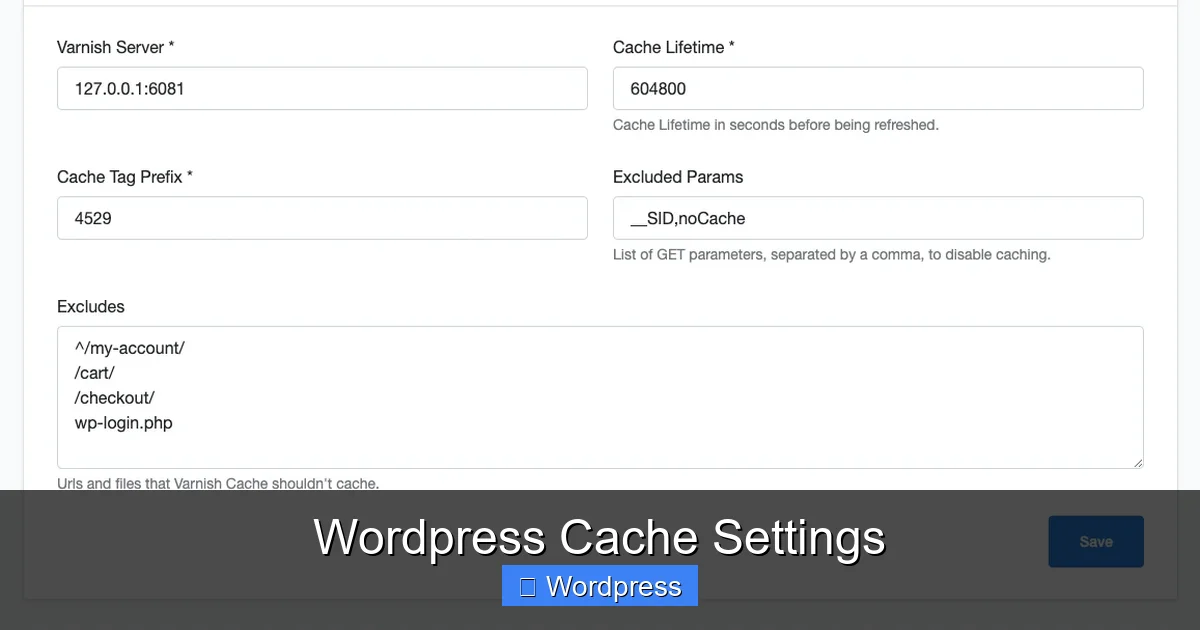Click the Cache Lifetime label
The height and width of the screenshot is (630, 1200).
(x=672, y=47)
